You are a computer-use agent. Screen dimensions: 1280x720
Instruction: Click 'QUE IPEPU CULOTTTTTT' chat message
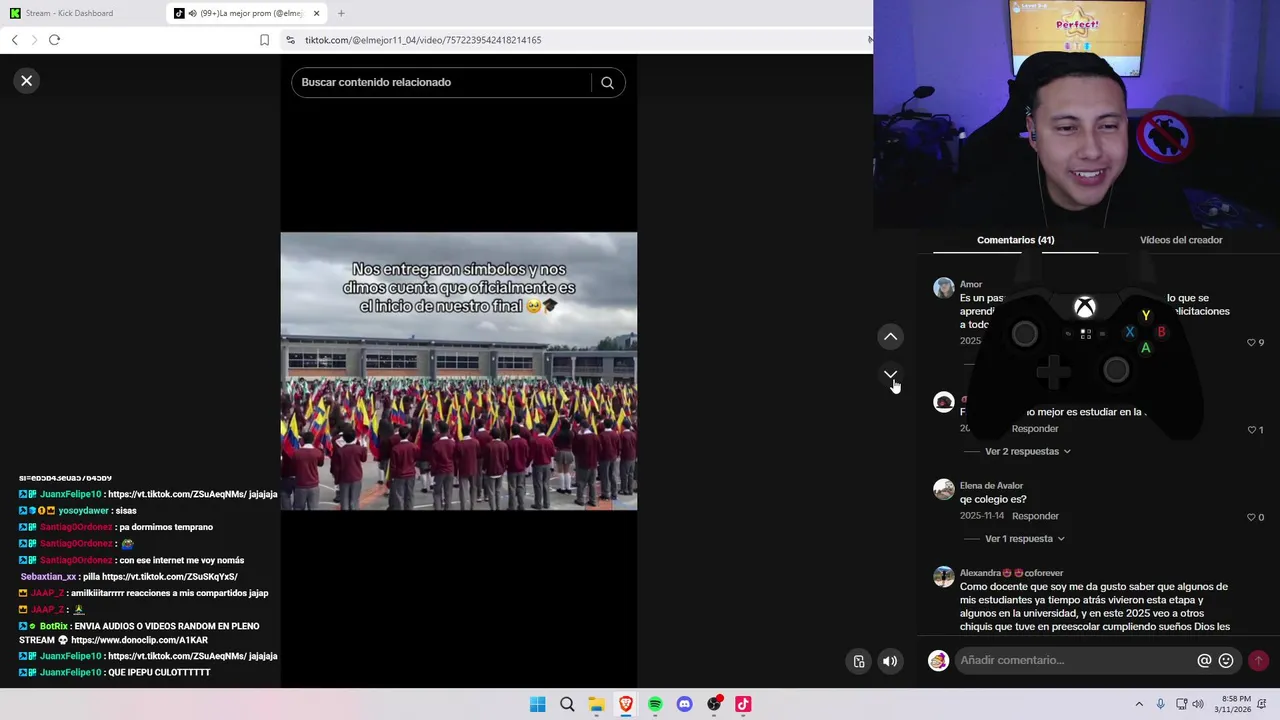click(x=159, y=673)
